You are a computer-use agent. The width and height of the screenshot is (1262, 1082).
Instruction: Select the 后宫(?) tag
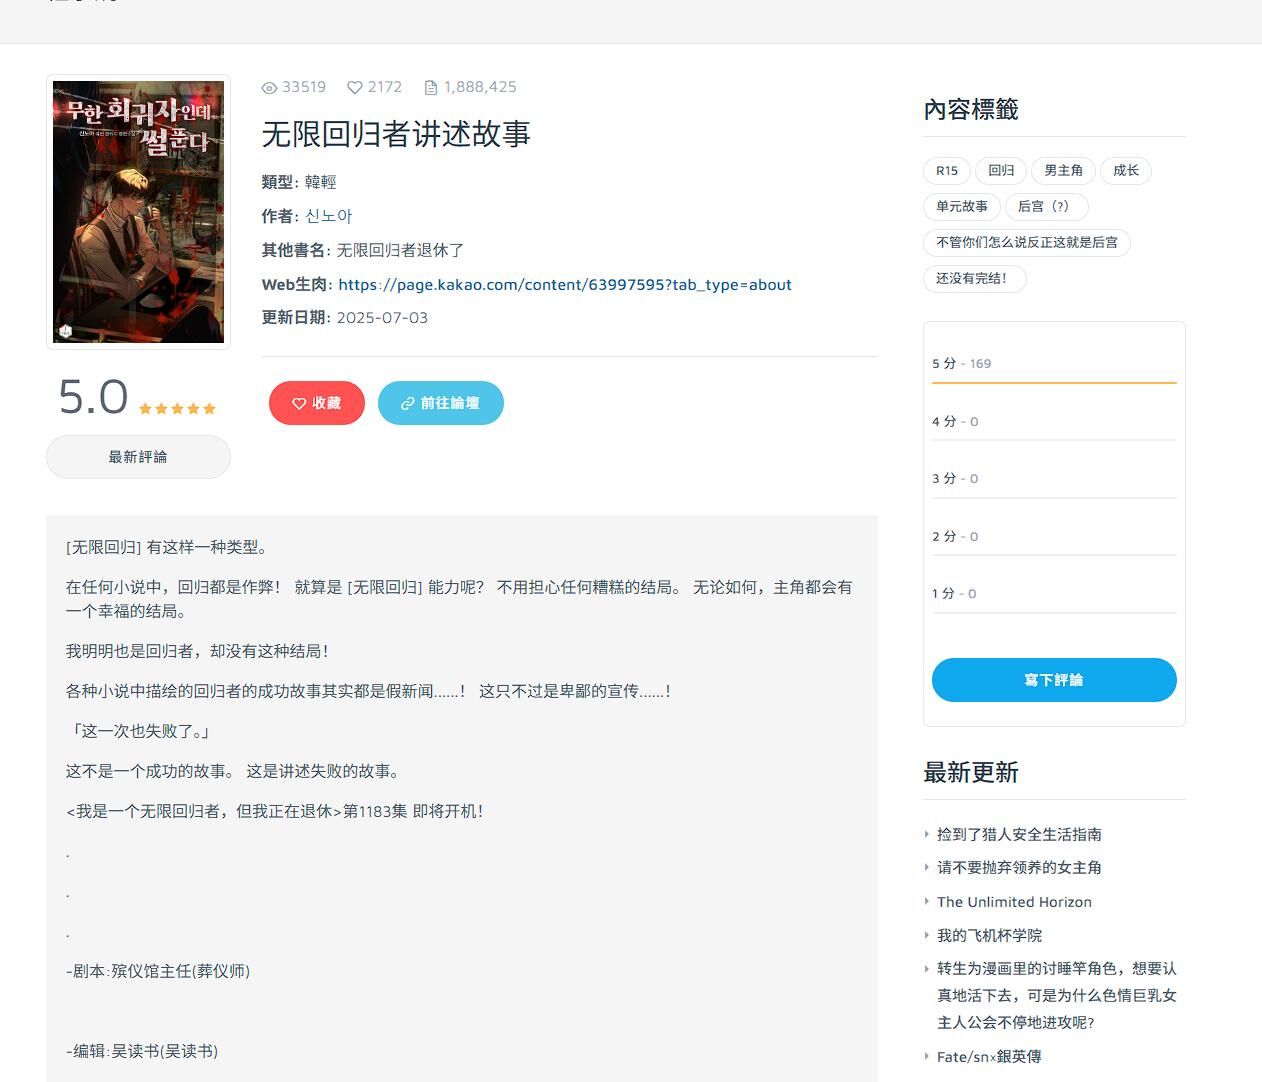[1046, 207]
